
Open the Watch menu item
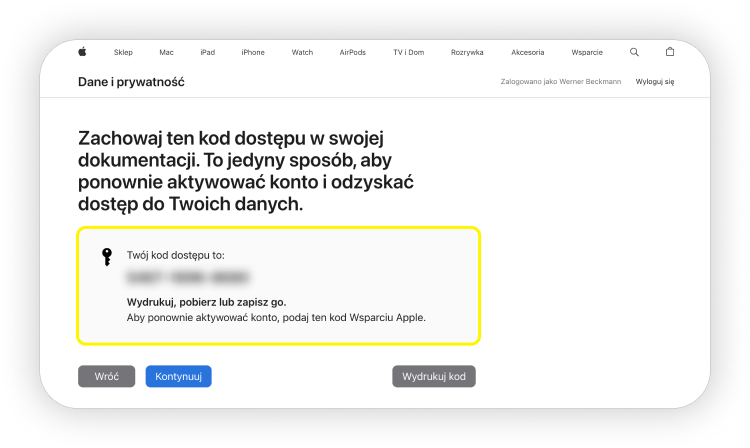point(302,52)
